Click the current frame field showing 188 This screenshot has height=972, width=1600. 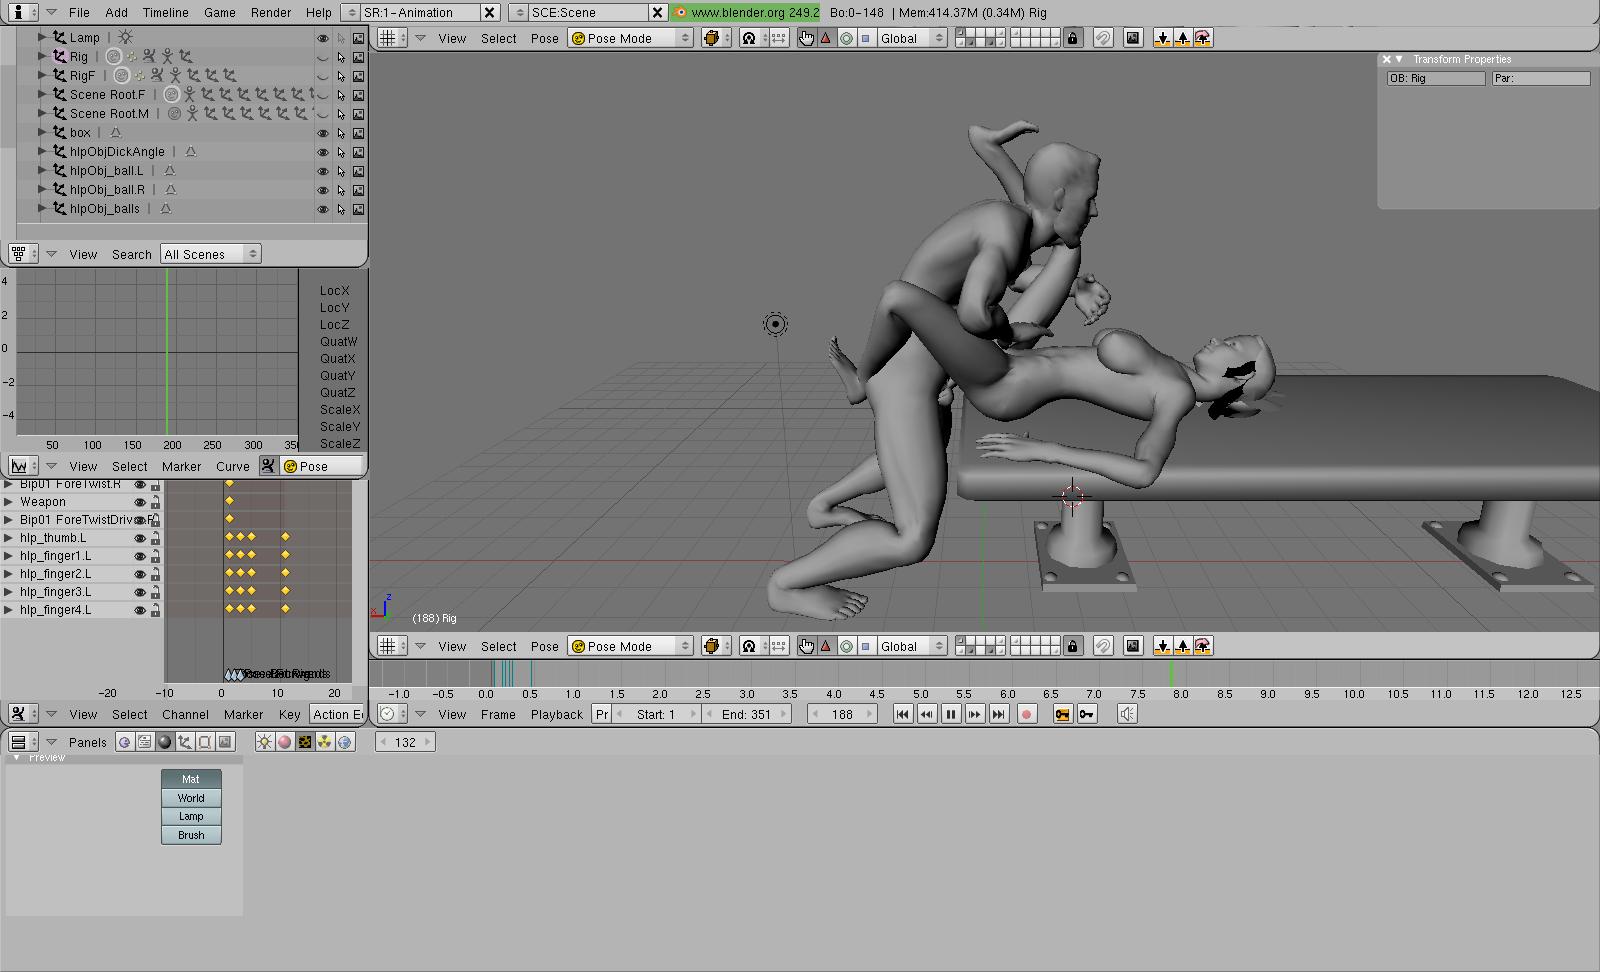842,714
